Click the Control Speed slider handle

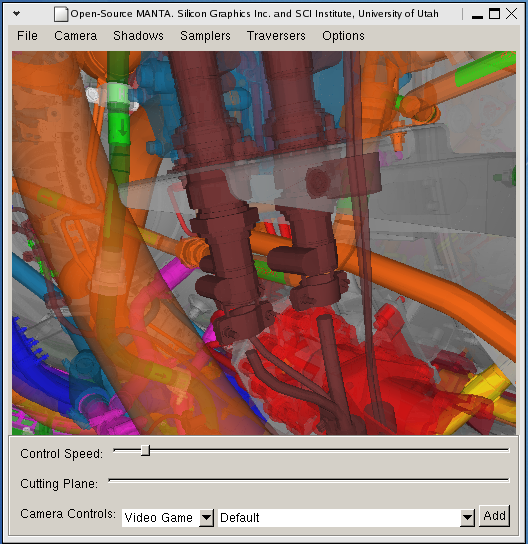(146, 451)
